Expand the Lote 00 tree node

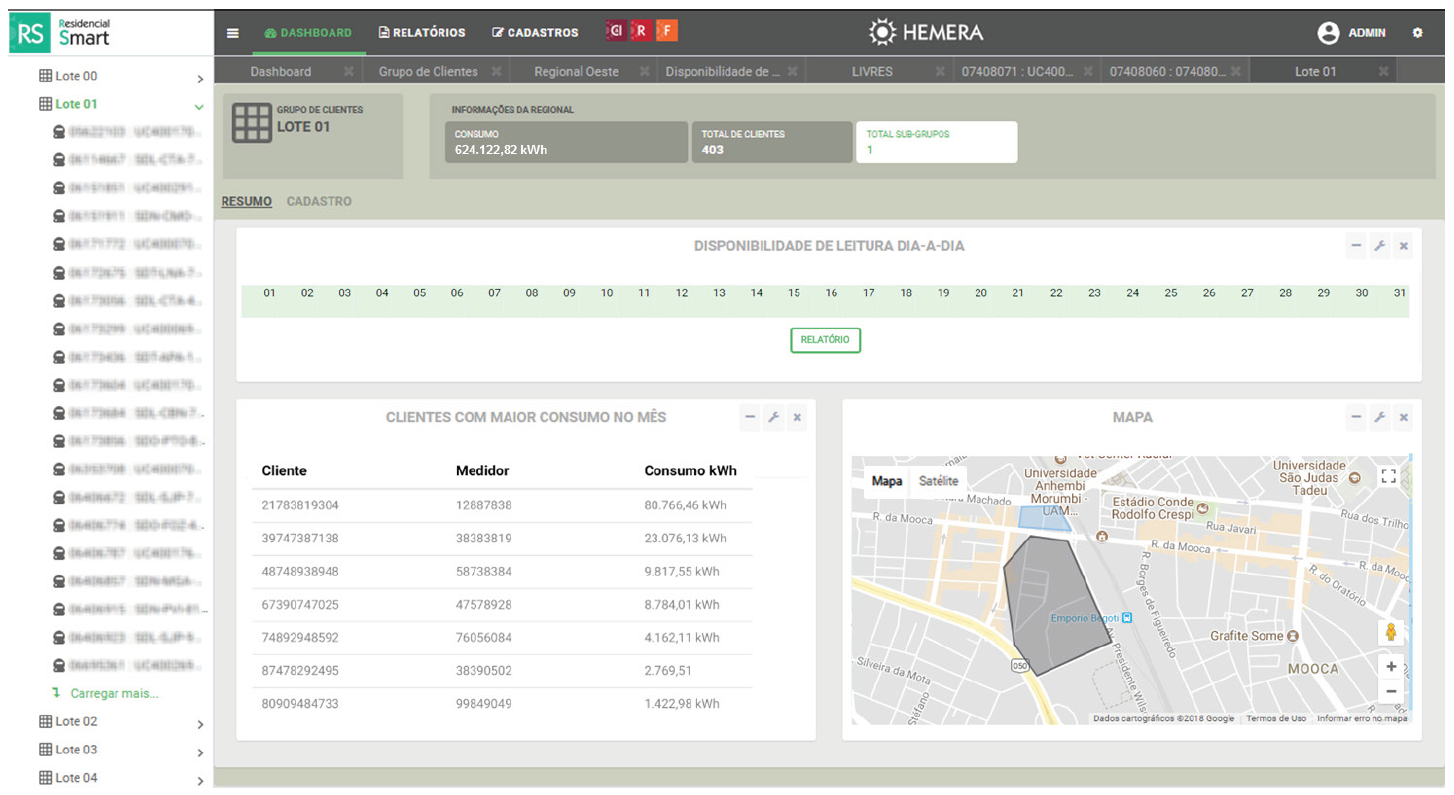click(x=200, y=78)
